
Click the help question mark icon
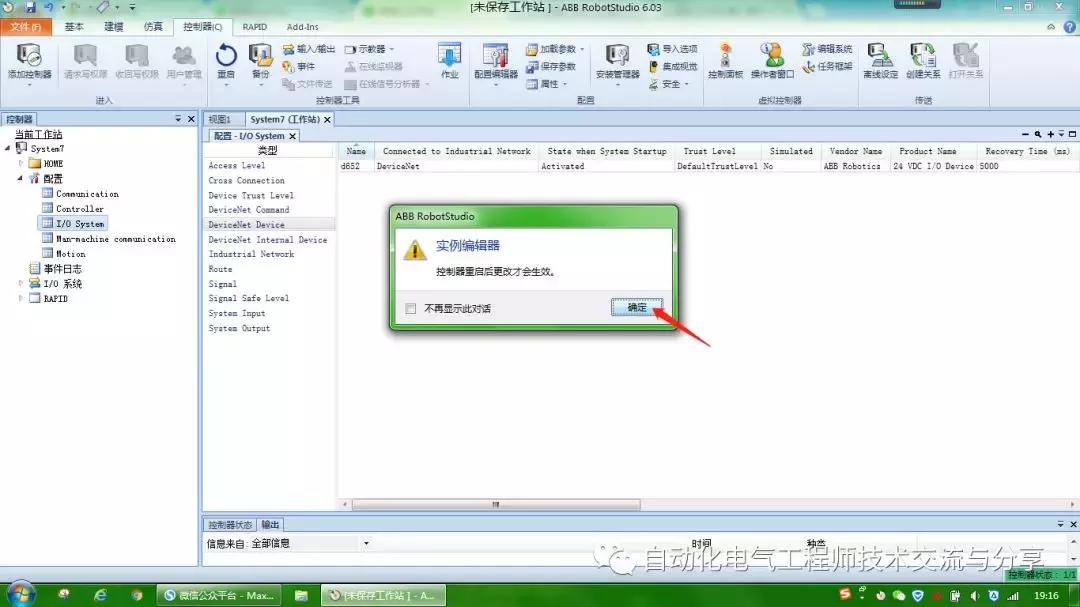1069,27
